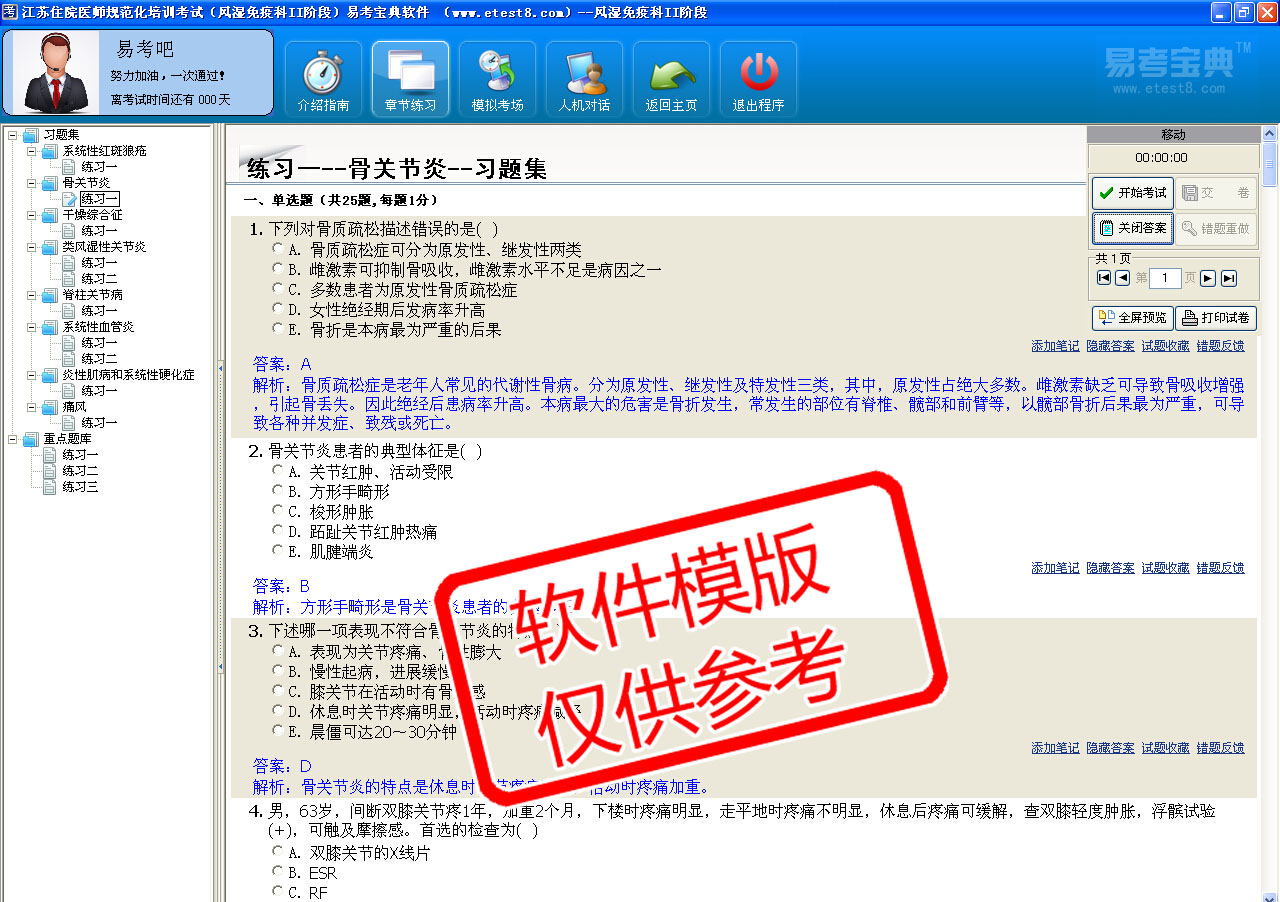Click the vertical scrollbar down arrow

pos(1270,895)
